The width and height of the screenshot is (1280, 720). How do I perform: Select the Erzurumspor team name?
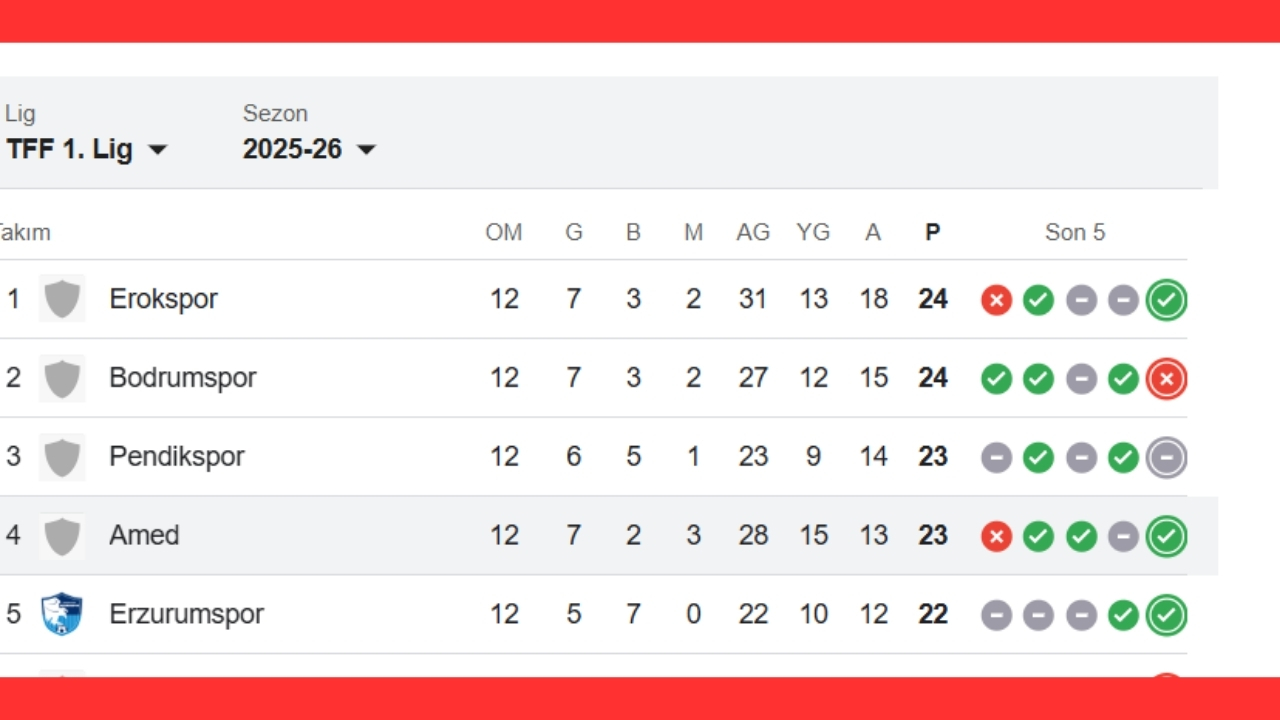coord(186,614)
